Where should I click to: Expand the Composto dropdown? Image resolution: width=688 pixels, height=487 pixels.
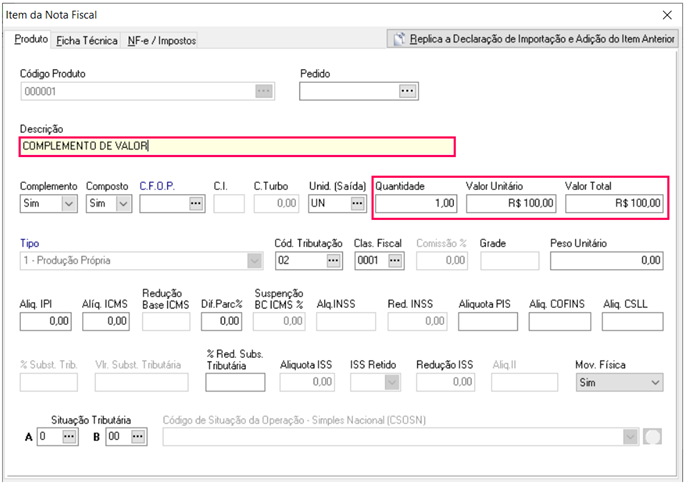pos(123,203)
